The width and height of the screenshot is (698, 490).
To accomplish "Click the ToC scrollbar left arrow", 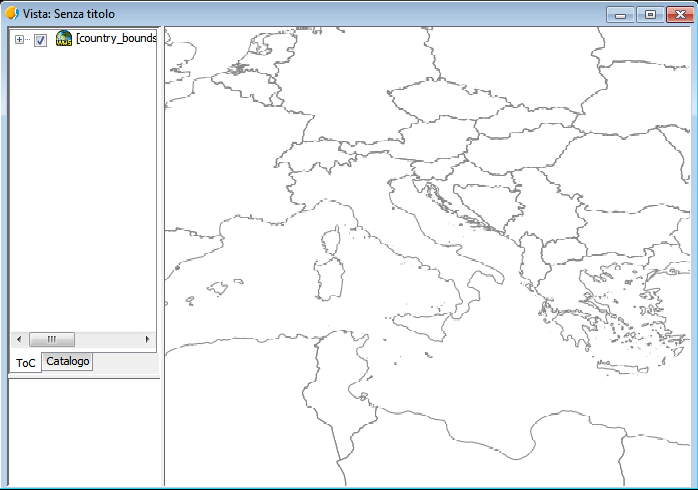I will pyautogui.click(x=19, y=340).
